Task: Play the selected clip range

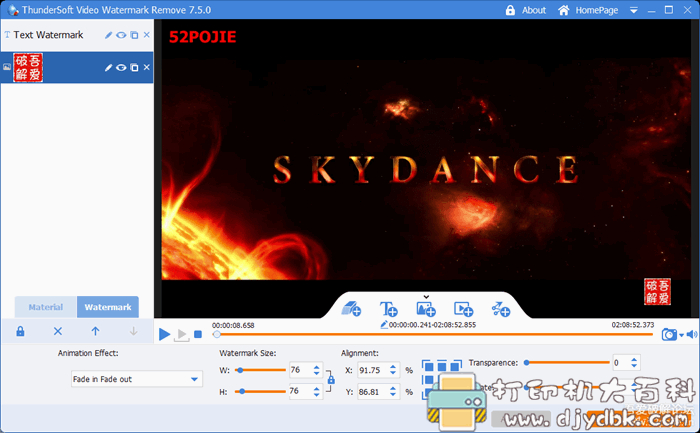Action: click(x=181, y=335)
